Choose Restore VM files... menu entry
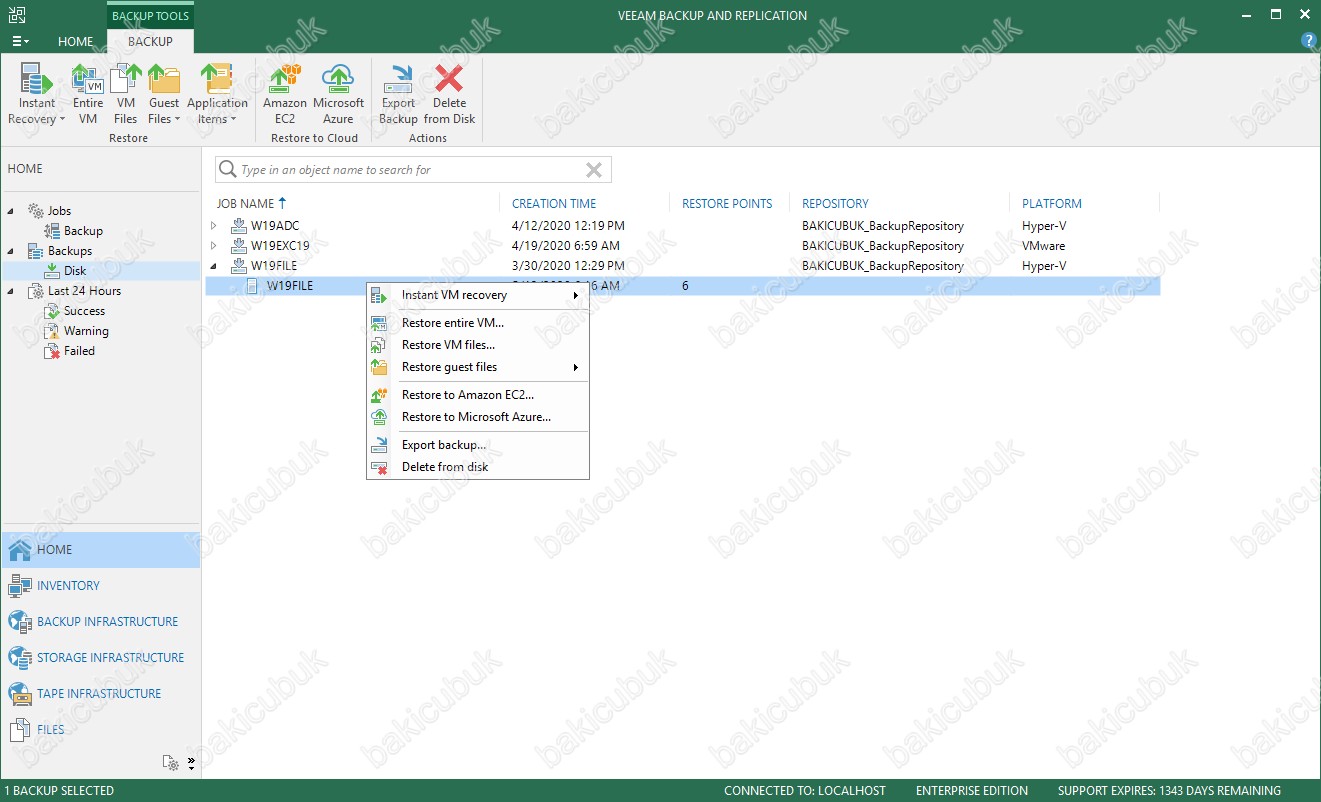Image resolution: width=1321 pixels, height=802 pixels. tap(478, 345)
